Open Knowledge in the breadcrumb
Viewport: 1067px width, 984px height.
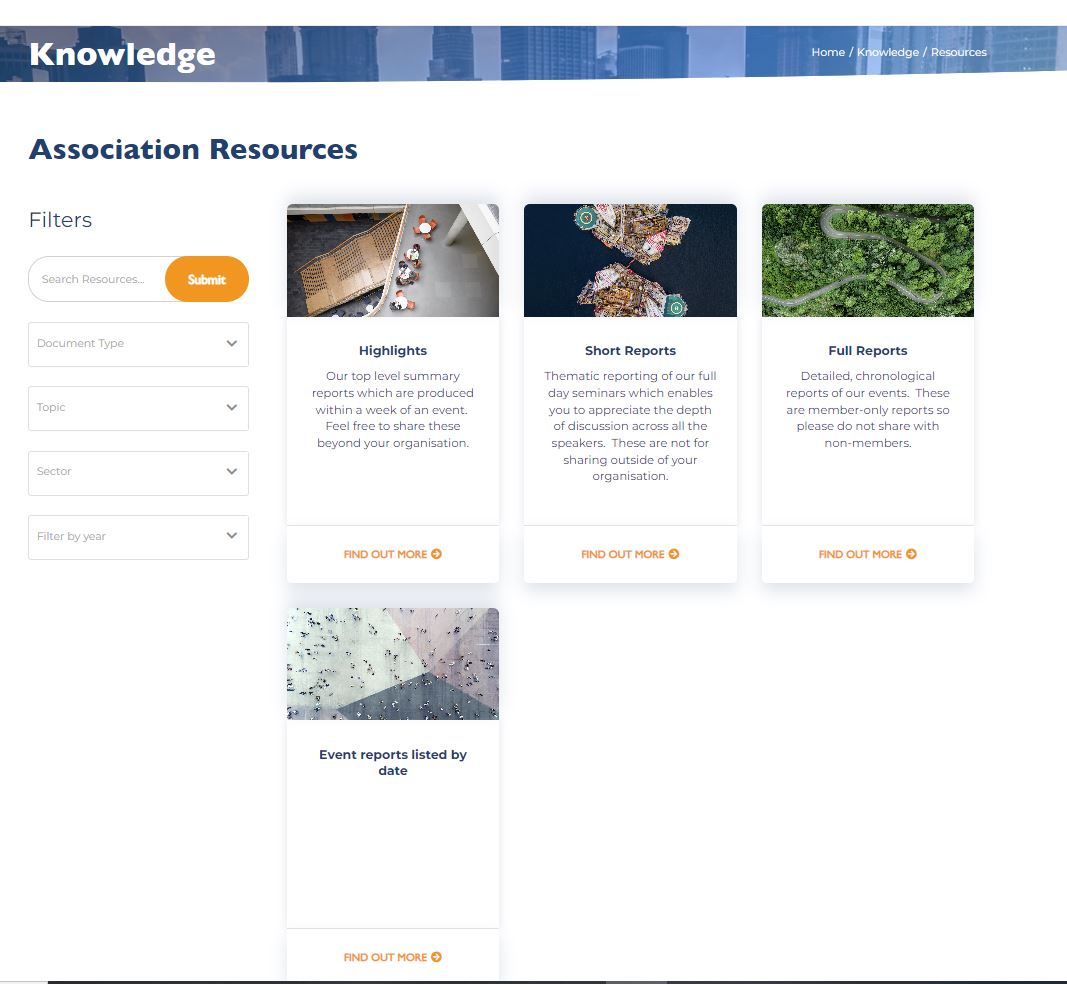pyautogui.click(x=887, y=52)
